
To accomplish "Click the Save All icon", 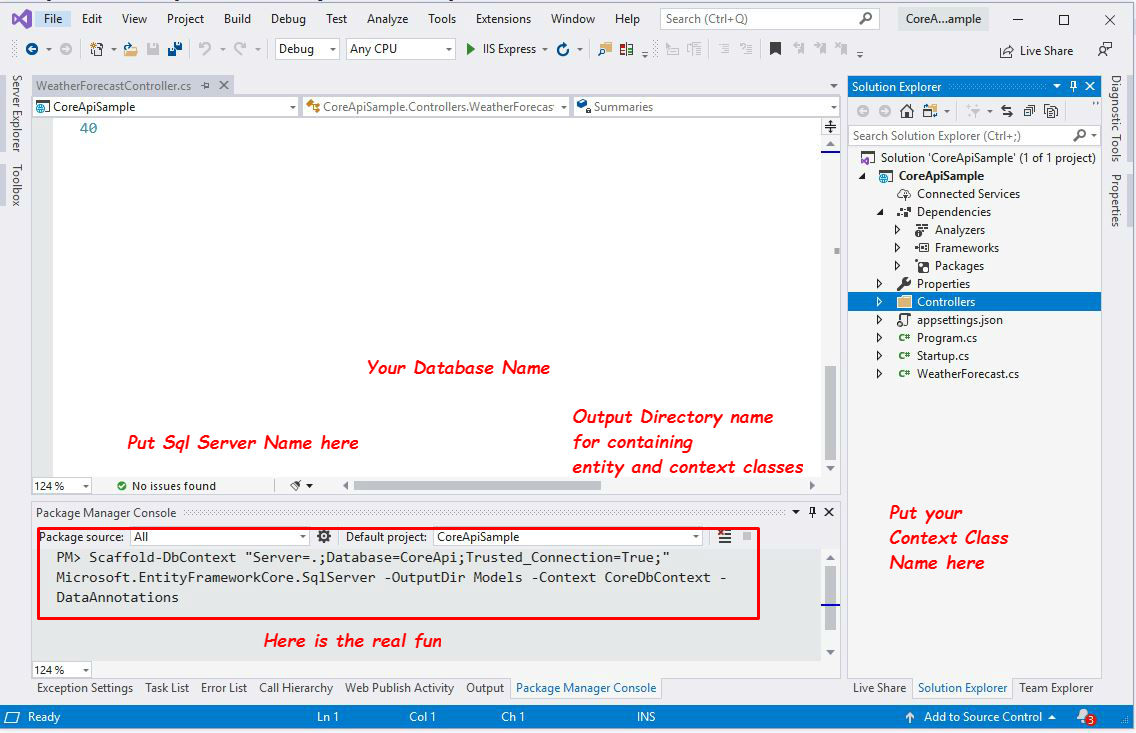I will click(175, 49).
